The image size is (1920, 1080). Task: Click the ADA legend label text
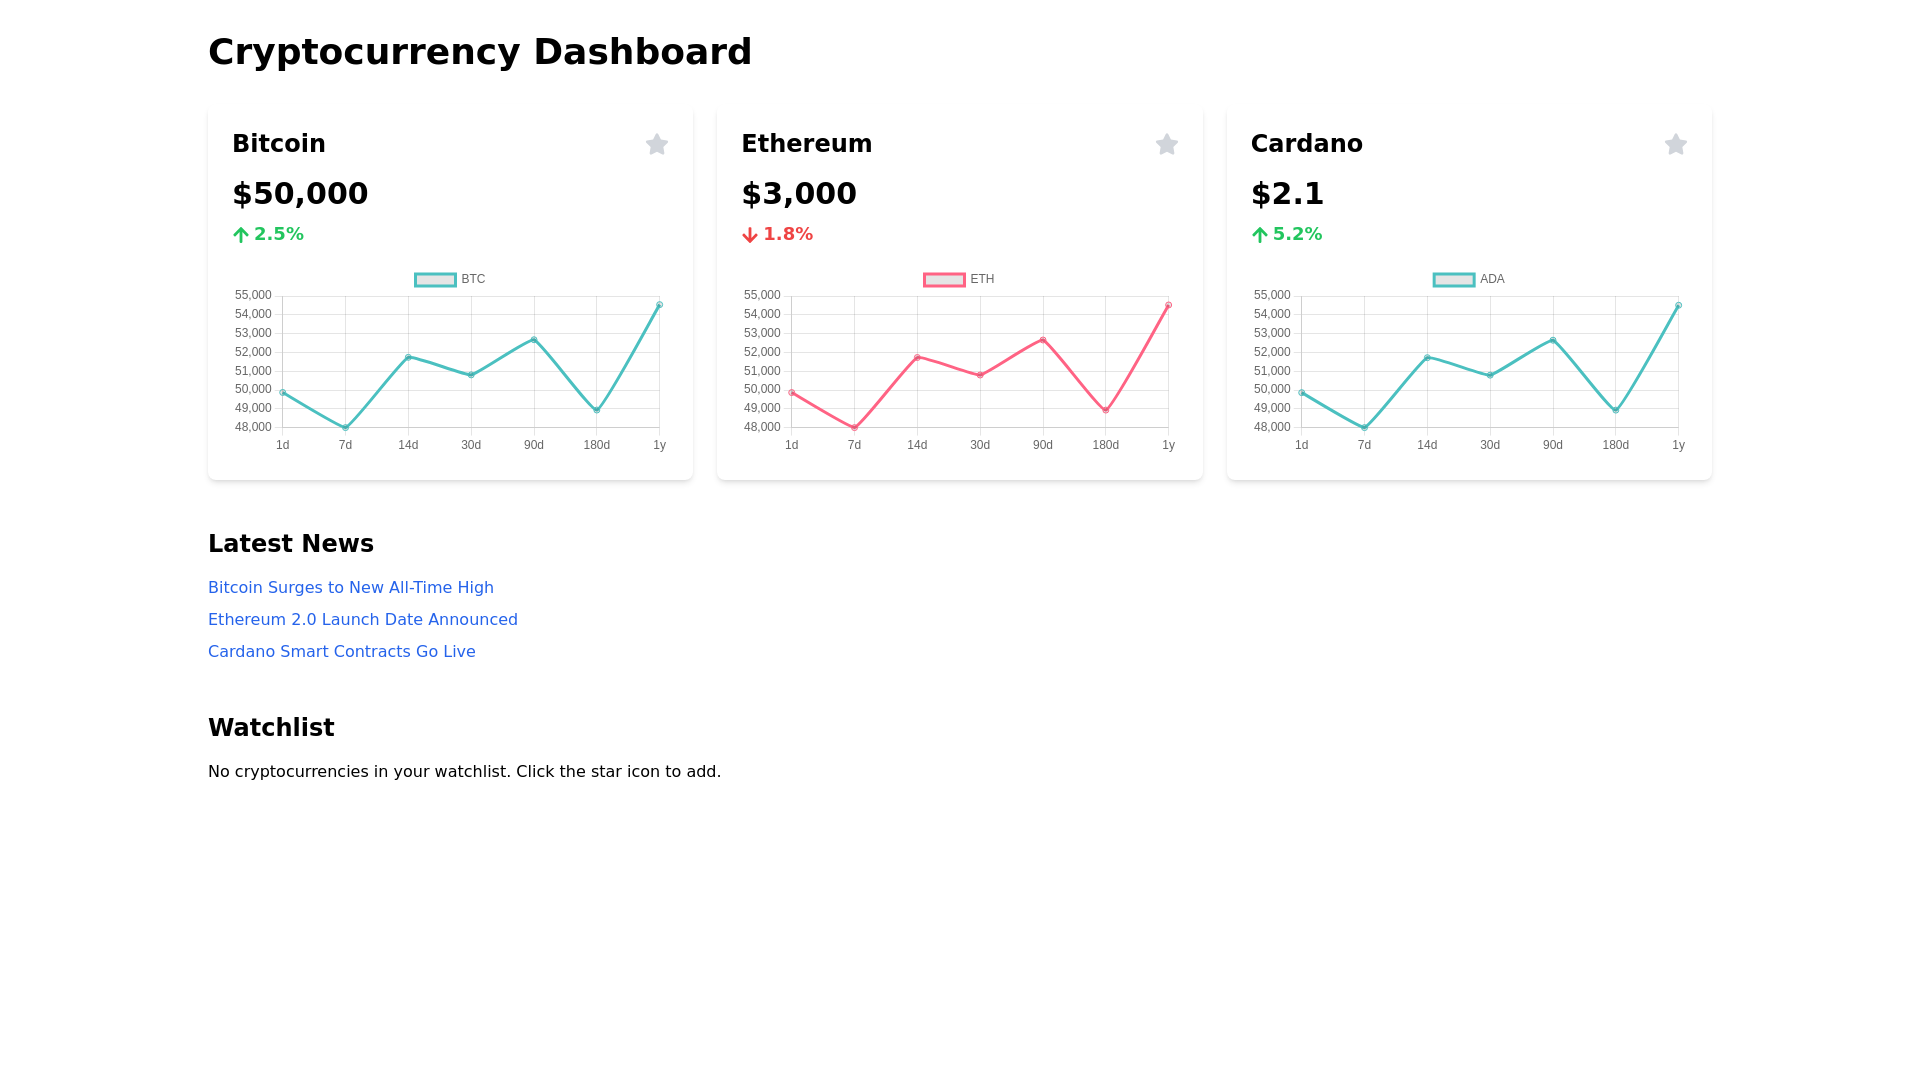coord(1492,280)
